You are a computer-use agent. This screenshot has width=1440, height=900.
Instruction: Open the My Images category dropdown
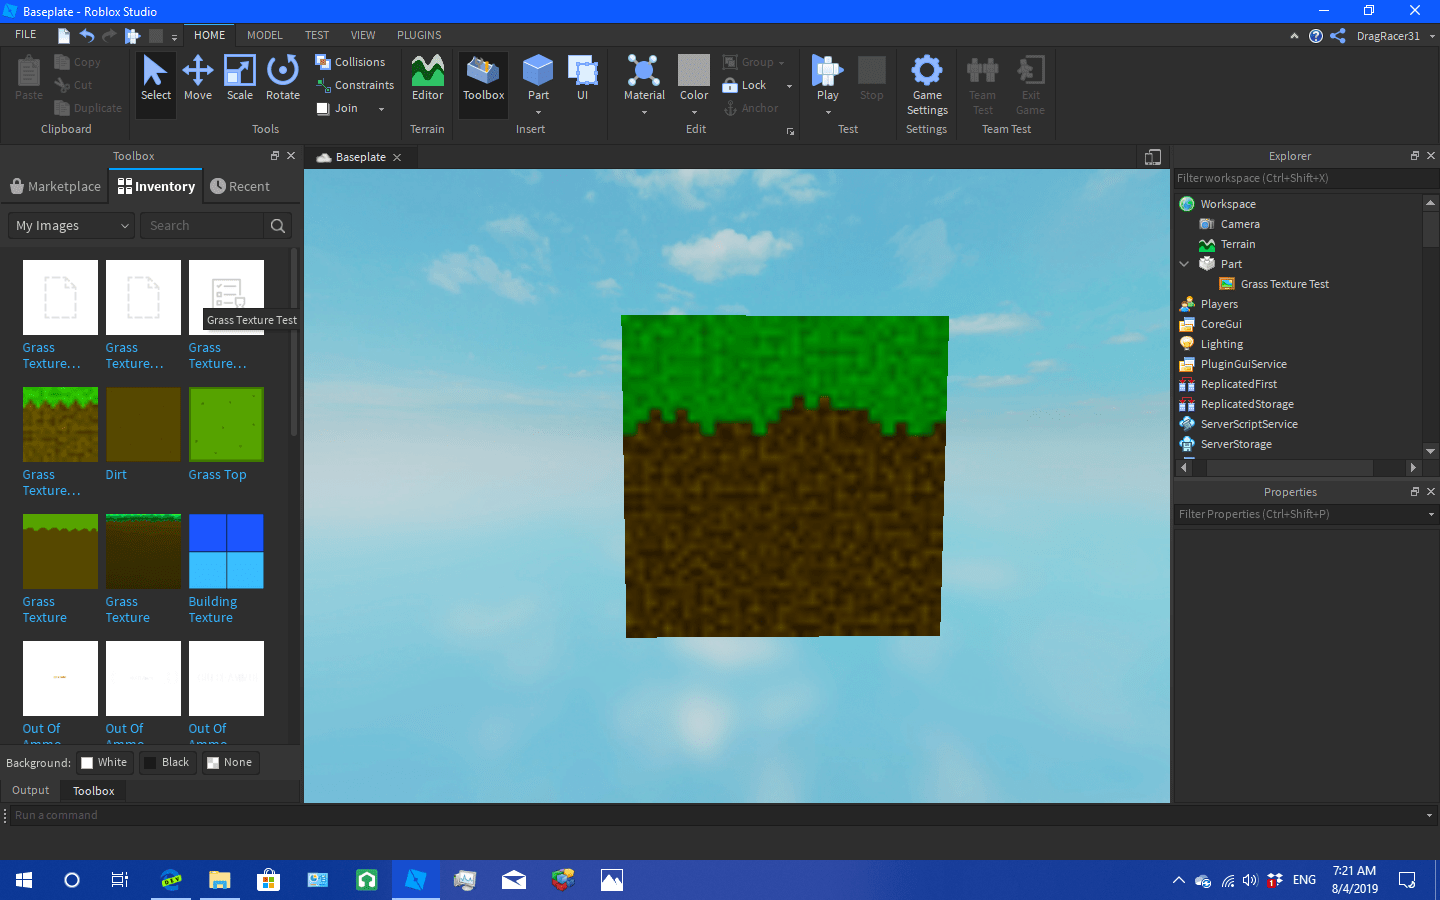71,226
